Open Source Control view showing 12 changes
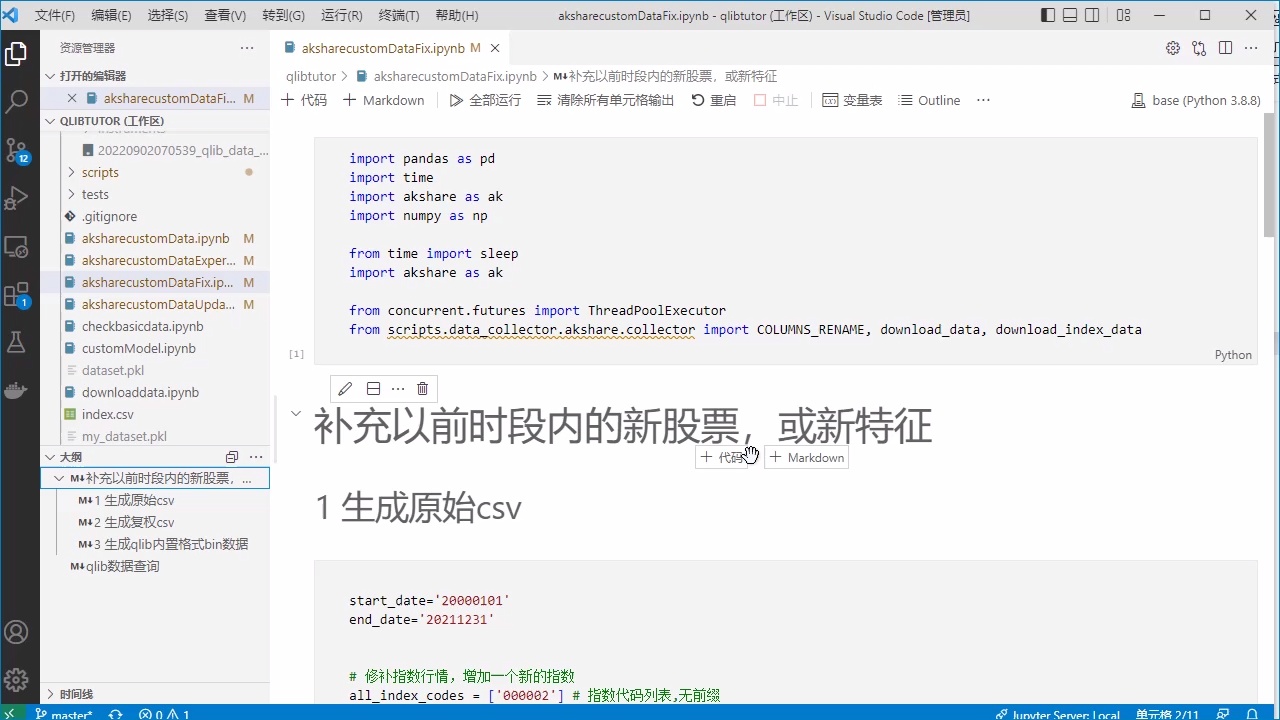 (x=16, y=150)
